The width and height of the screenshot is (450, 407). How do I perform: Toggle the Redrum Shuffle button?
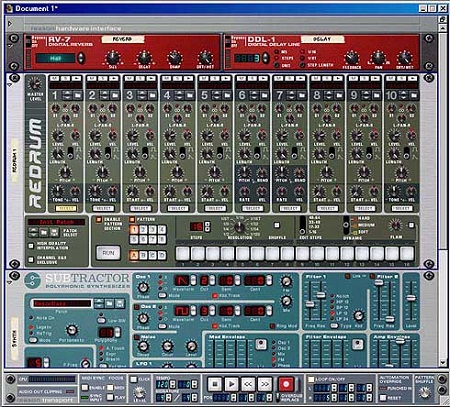(277, 225)
